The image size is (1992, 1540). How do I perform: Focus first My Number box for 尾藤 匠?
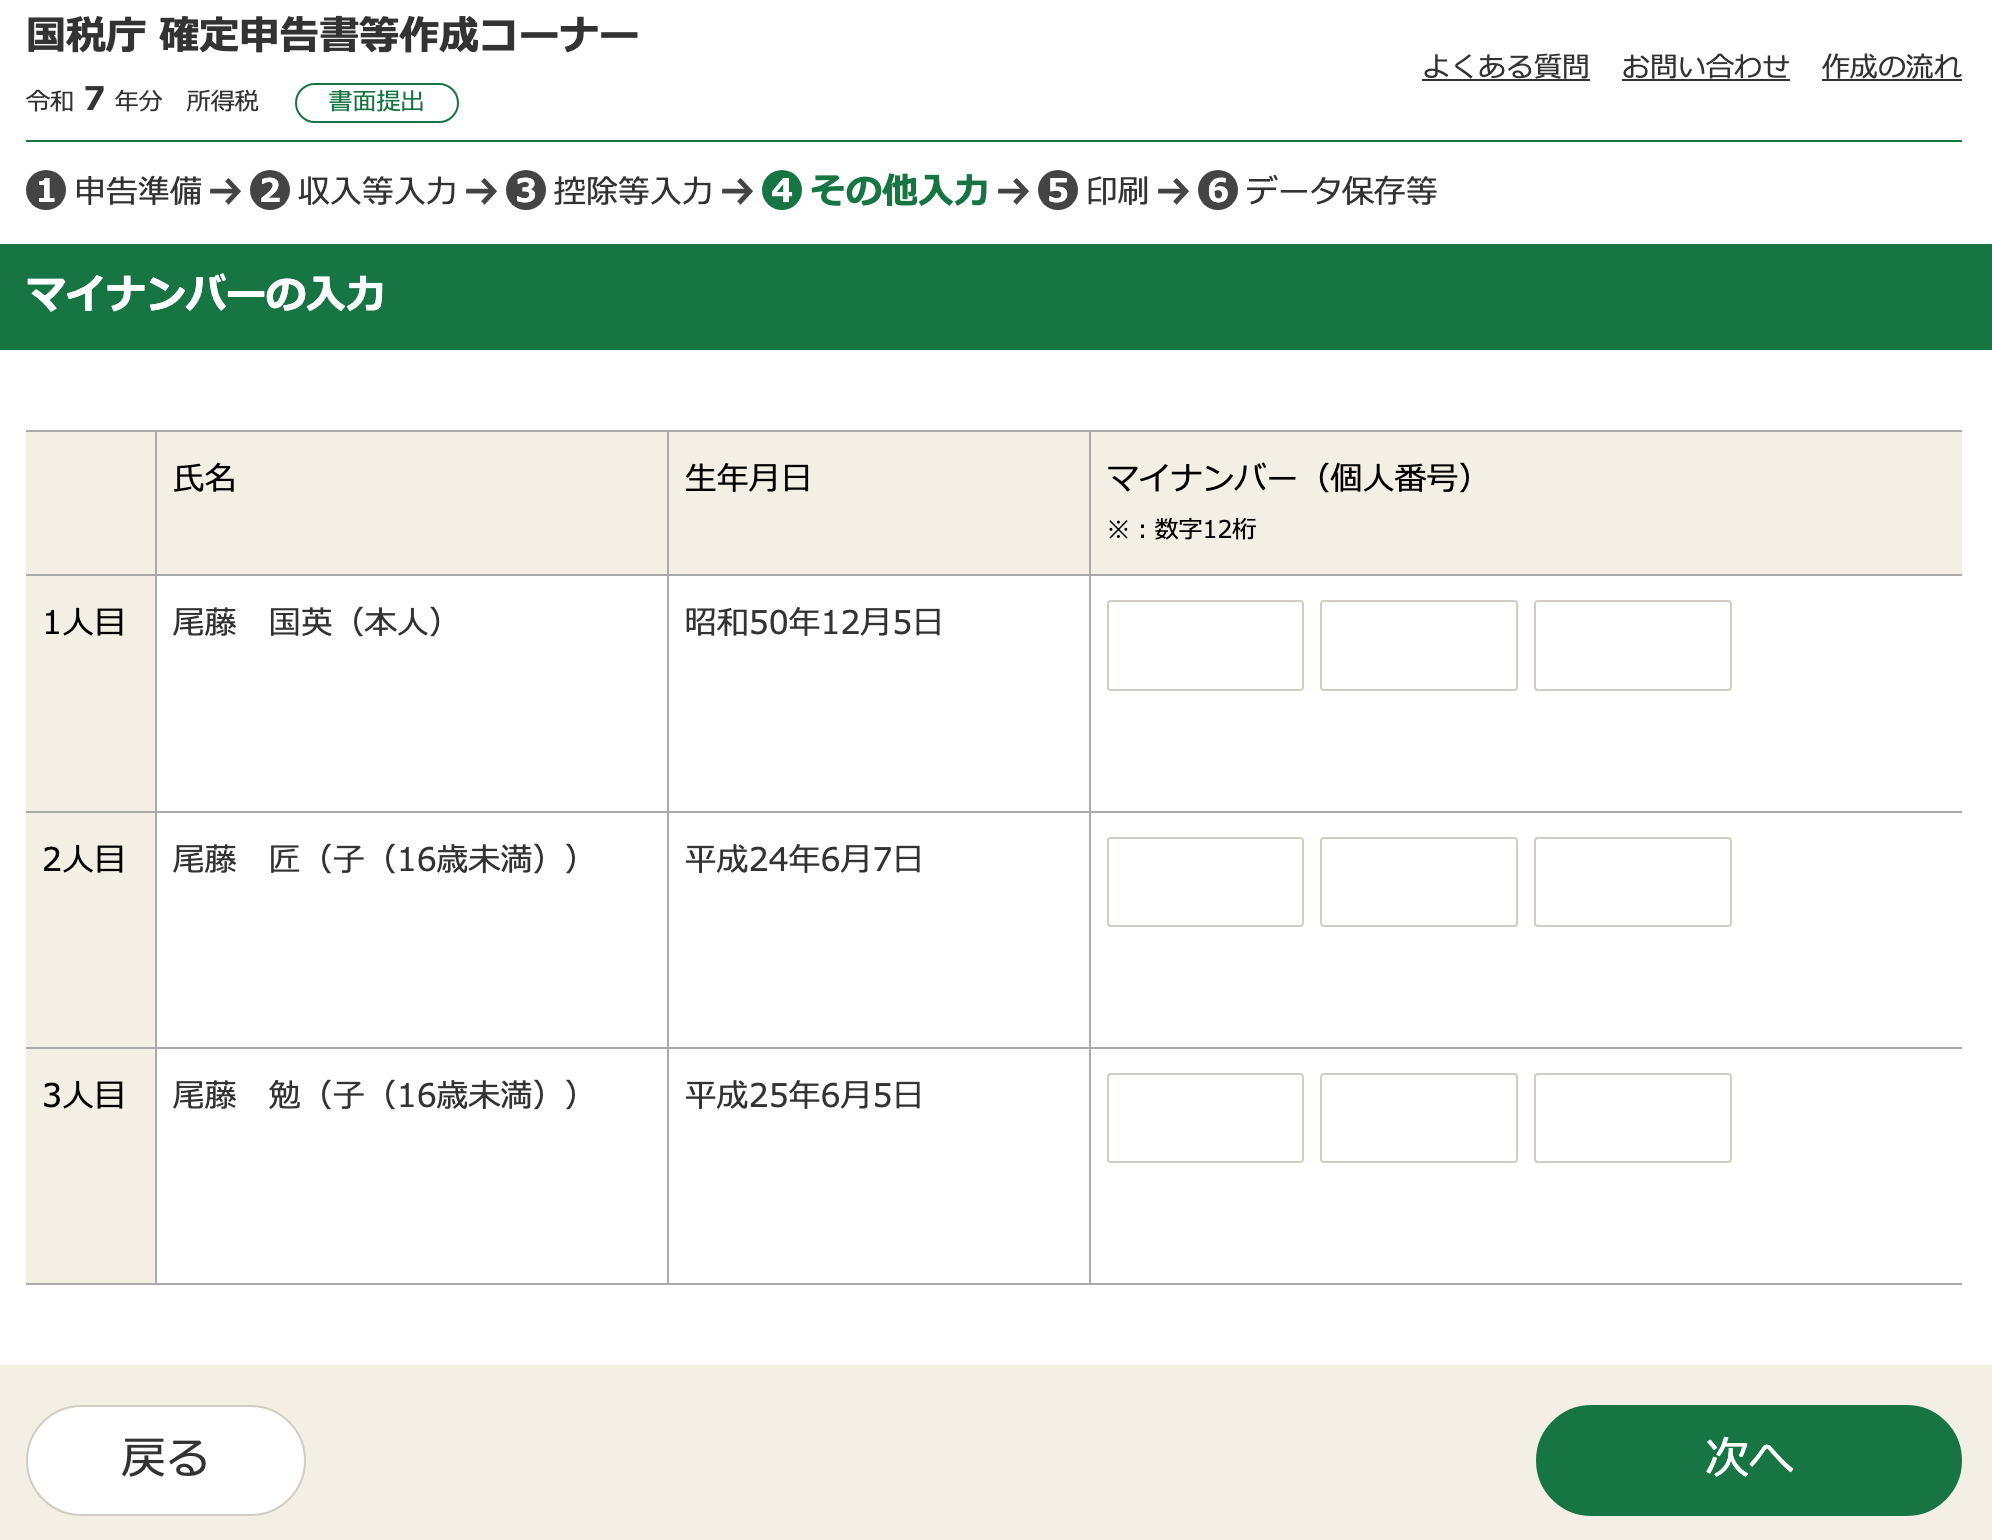[x=1205, y=882]
